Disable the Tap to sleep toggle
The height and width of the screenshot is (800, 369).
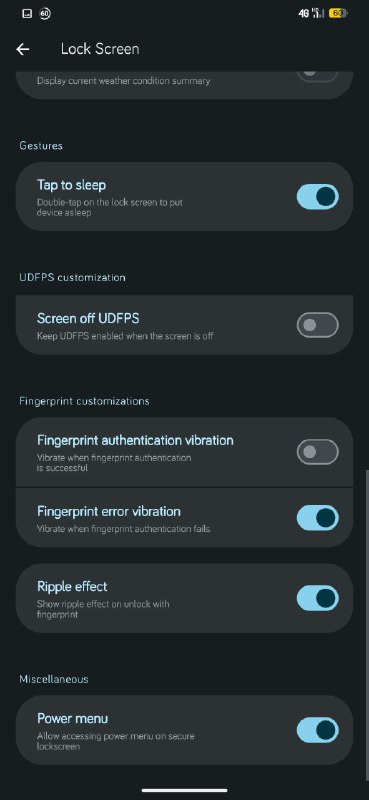pyautogui.click(x=317, y=196)
